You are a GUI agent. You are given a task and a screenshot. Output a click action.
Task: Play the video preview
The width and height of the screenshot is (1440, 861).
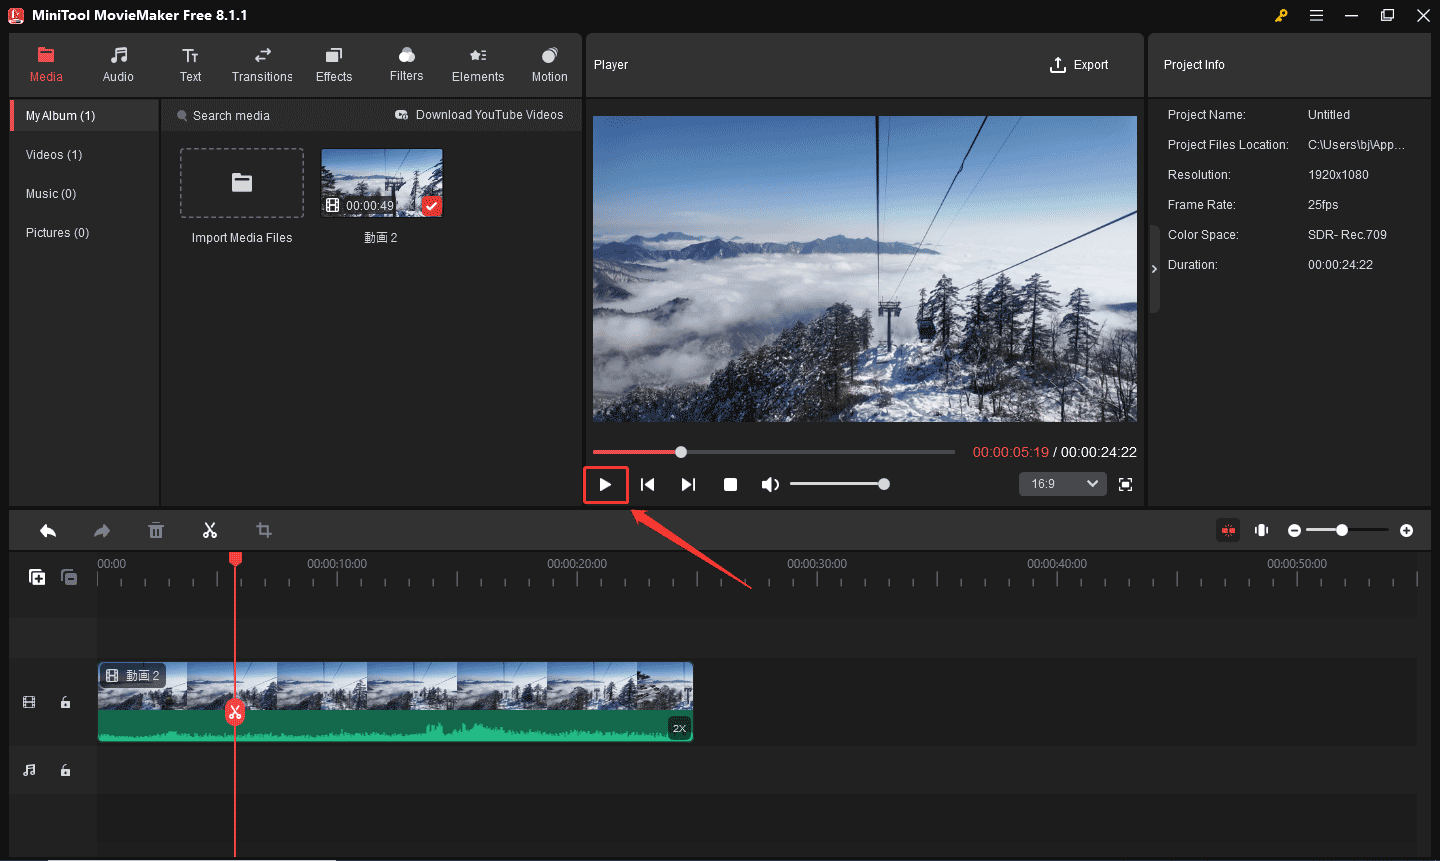pyautogui.click(x=606, y=485)
